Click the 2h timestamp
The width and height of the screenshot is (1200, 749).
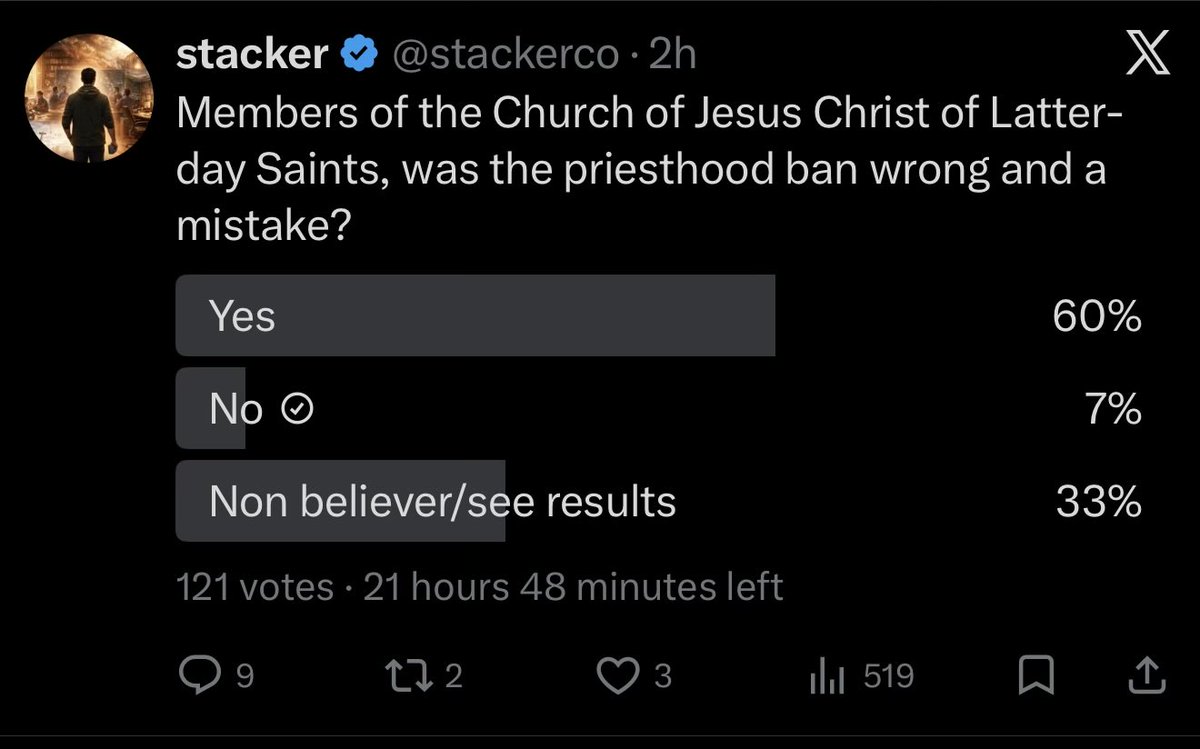(x=672, y=55)
